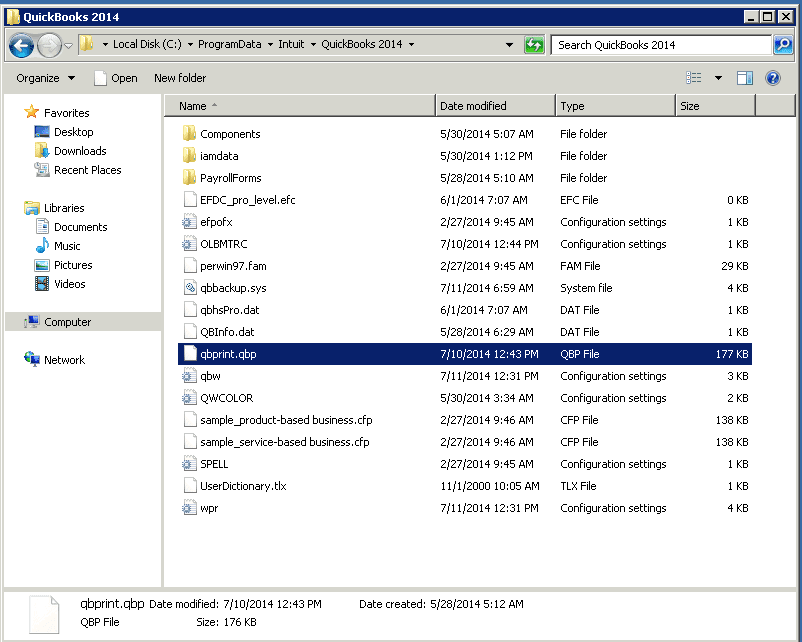Open the Documents library
Viewport: 802px width, 642px height.
(80, 227)
